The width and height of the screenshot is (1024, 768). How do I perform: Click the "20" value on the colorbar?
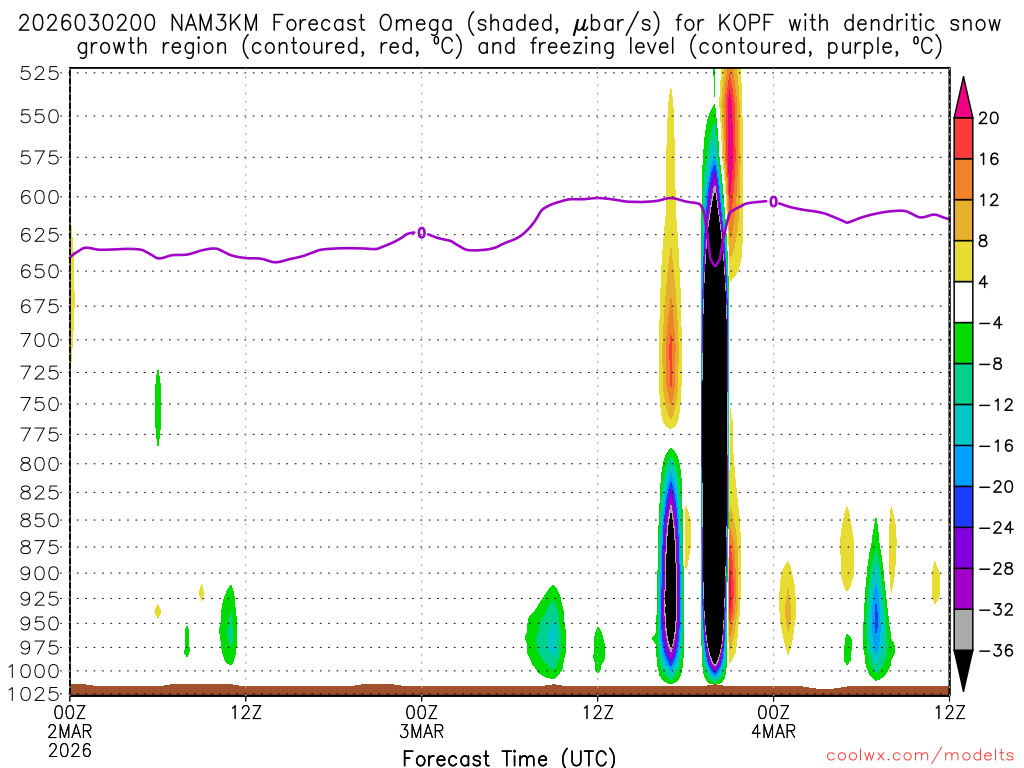pos(989,118)
